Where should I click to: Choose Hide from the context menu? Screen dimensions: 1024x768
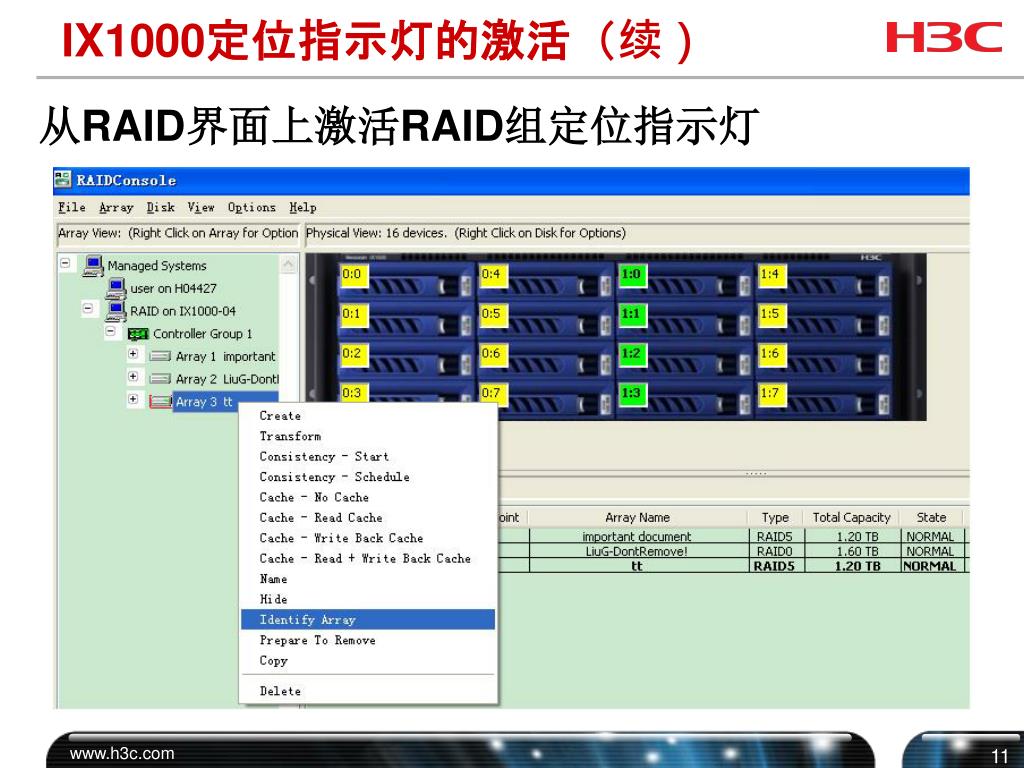[368, 599]
